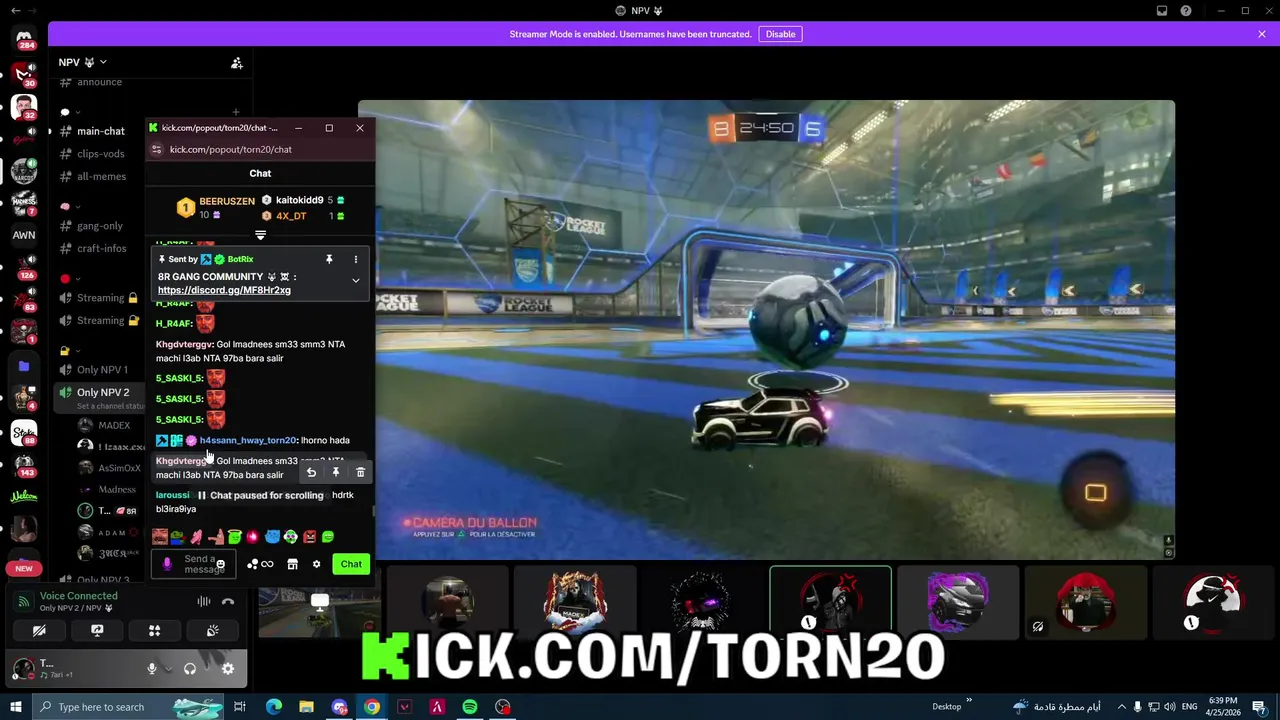The image size is (1280, 720).
Task: Unpin the BotRix pinned message
Action: click(329, 259)
